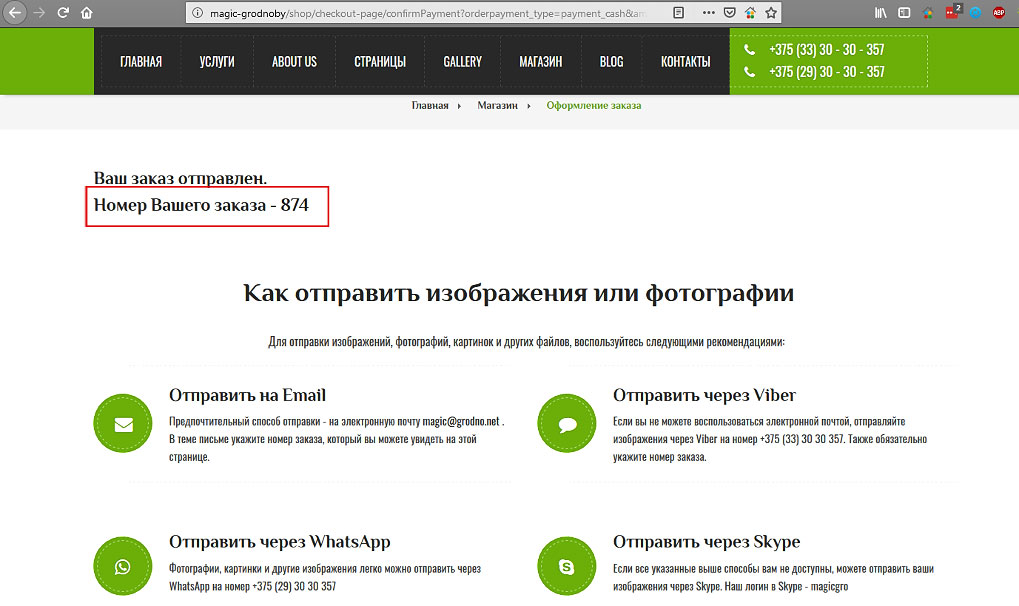This screenshot has width=1019, height=606.
Task: Click the green Viber chat icon
Action: [567, 424]
